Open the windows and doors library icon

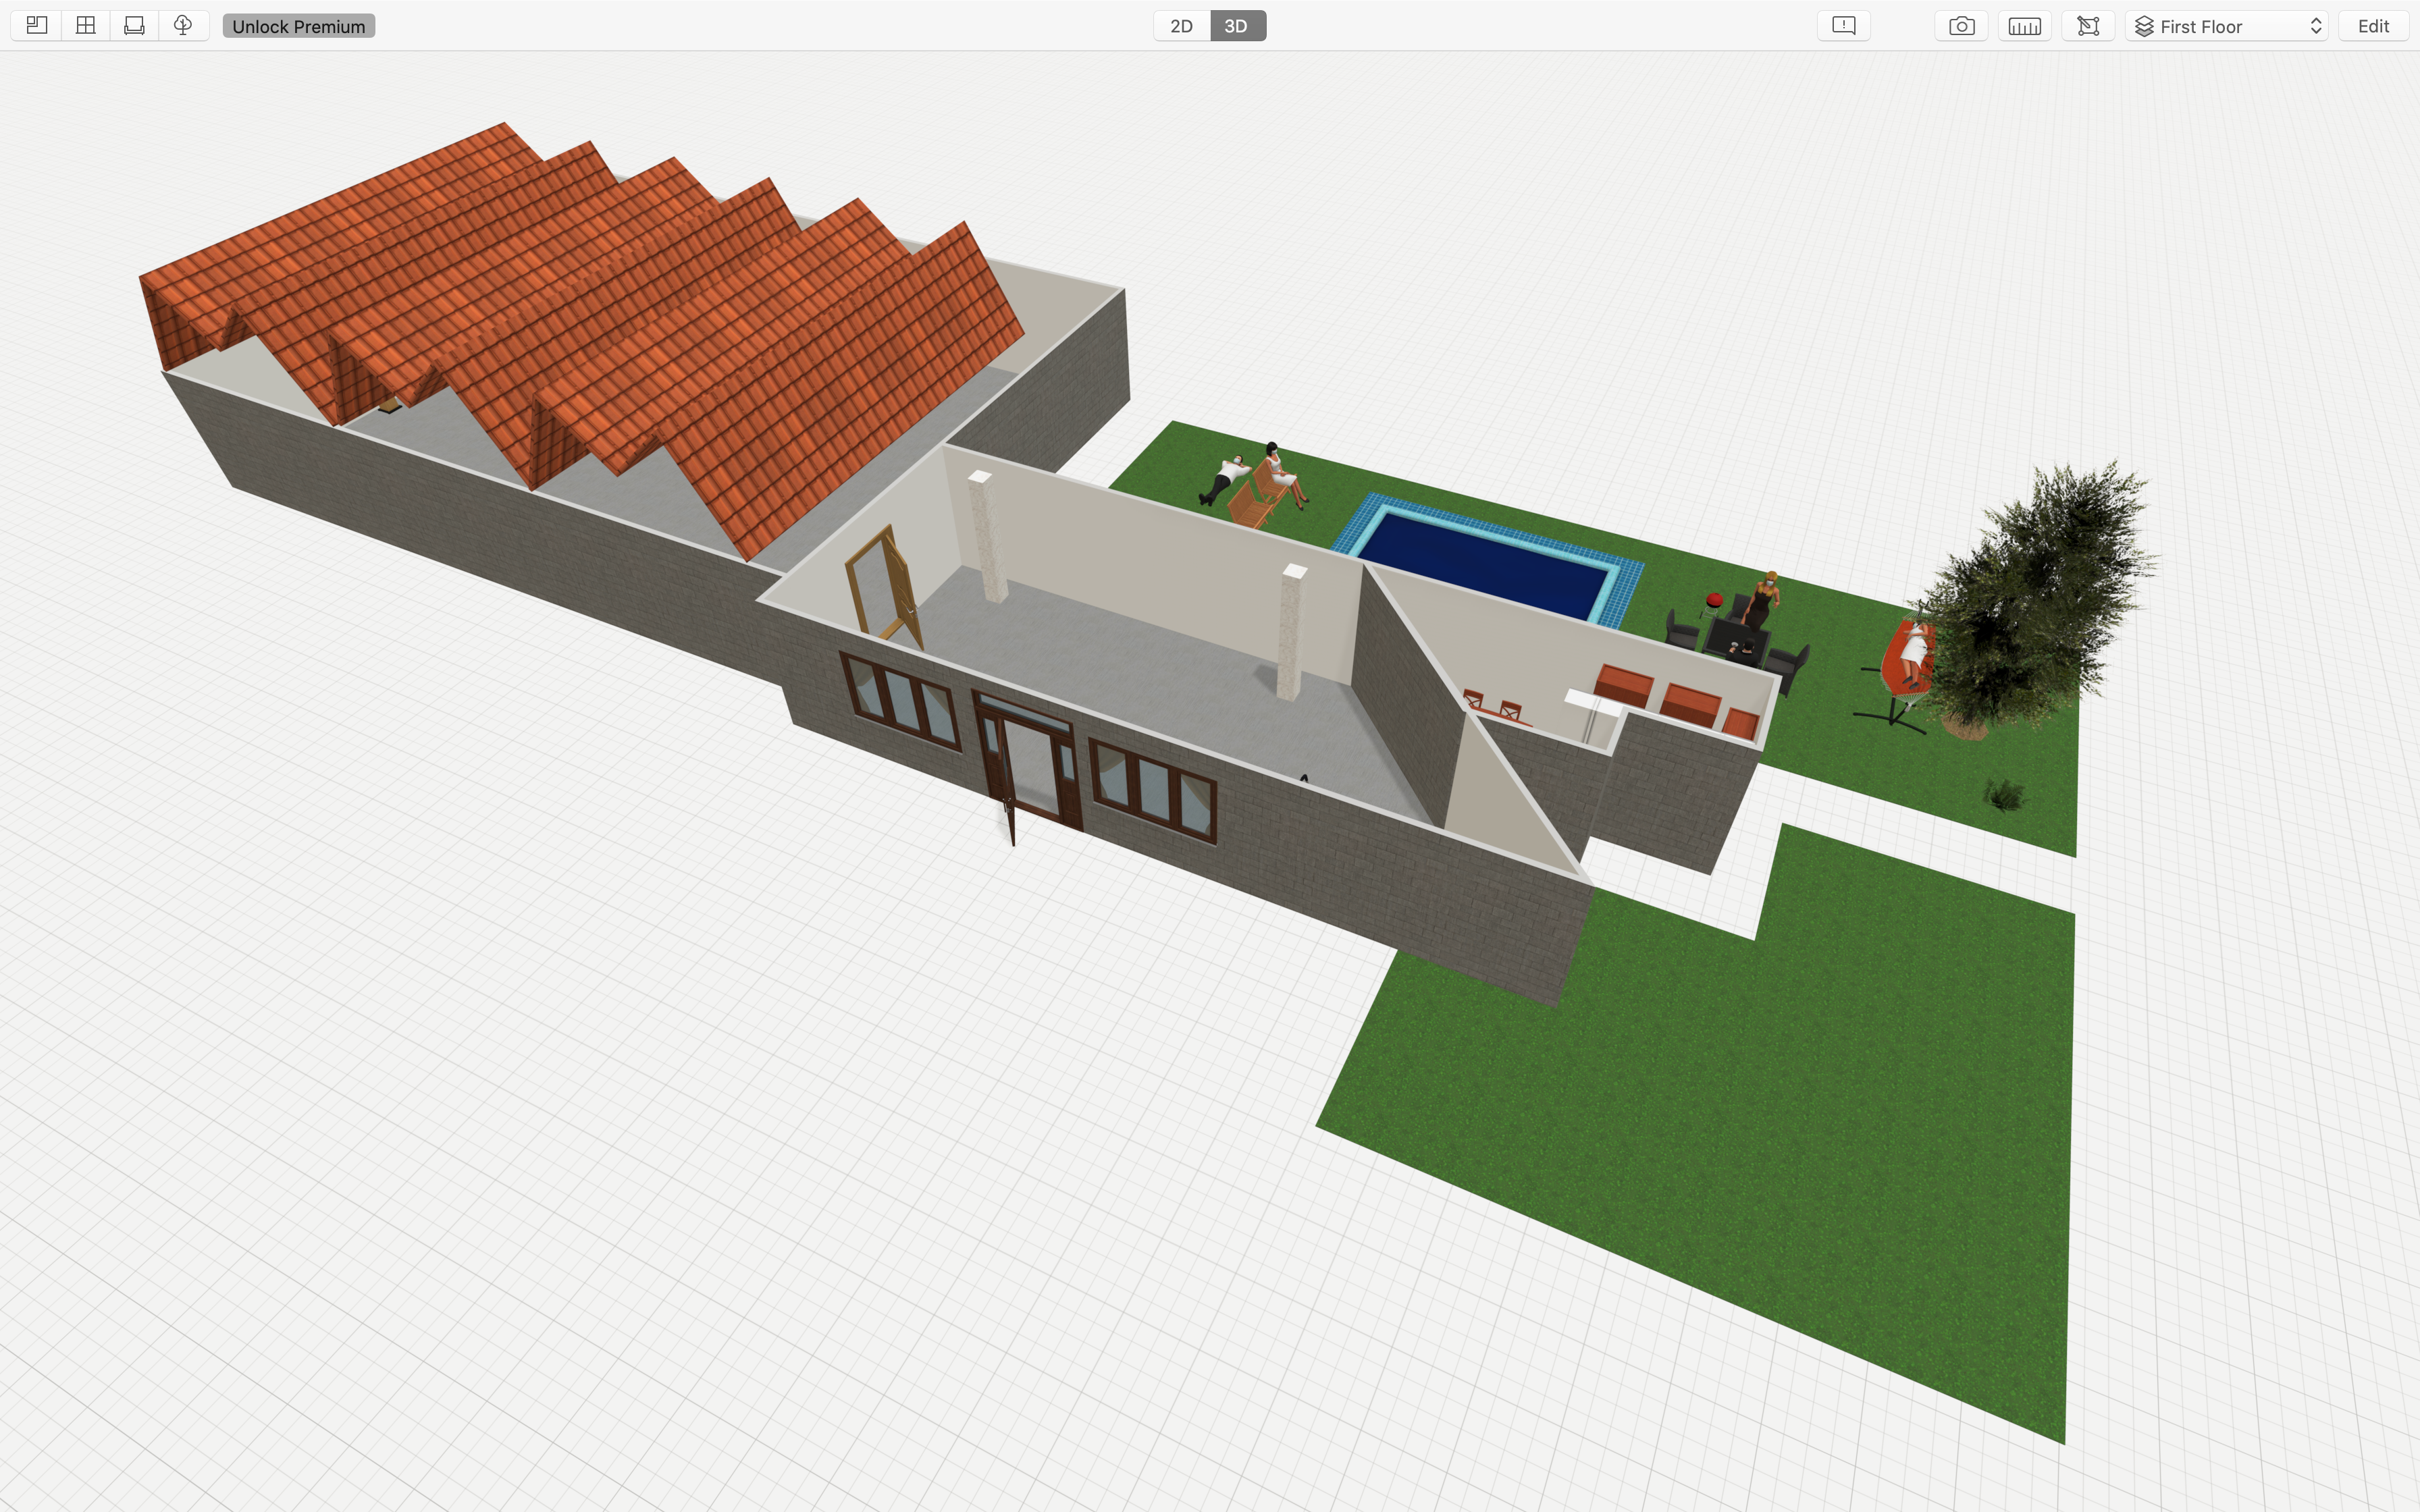click(x=86, y=26)
